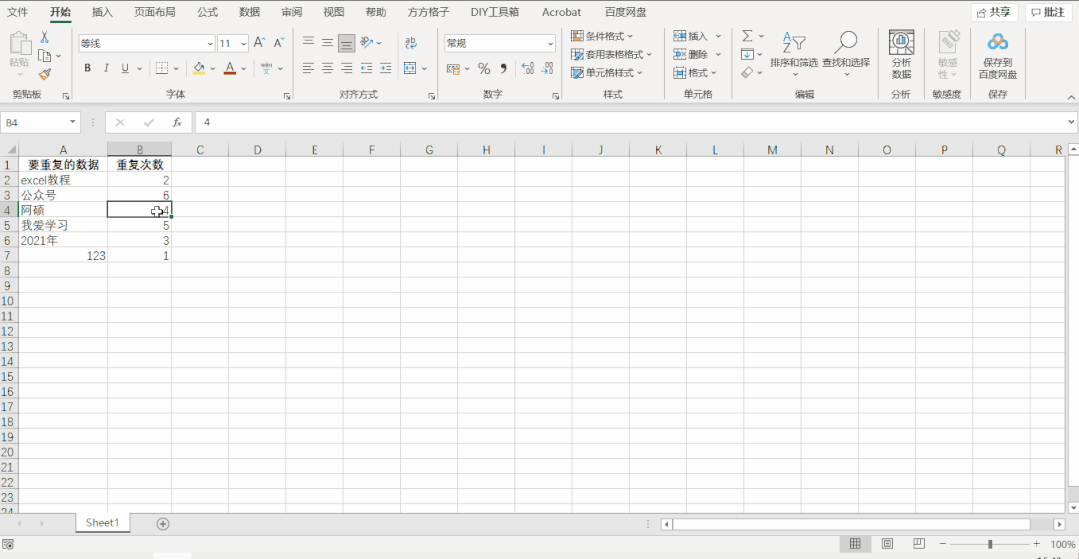The width and height of the screenshot is (1079, 559).
Task: Click the Paste clipboard icon
Action: 19,44
